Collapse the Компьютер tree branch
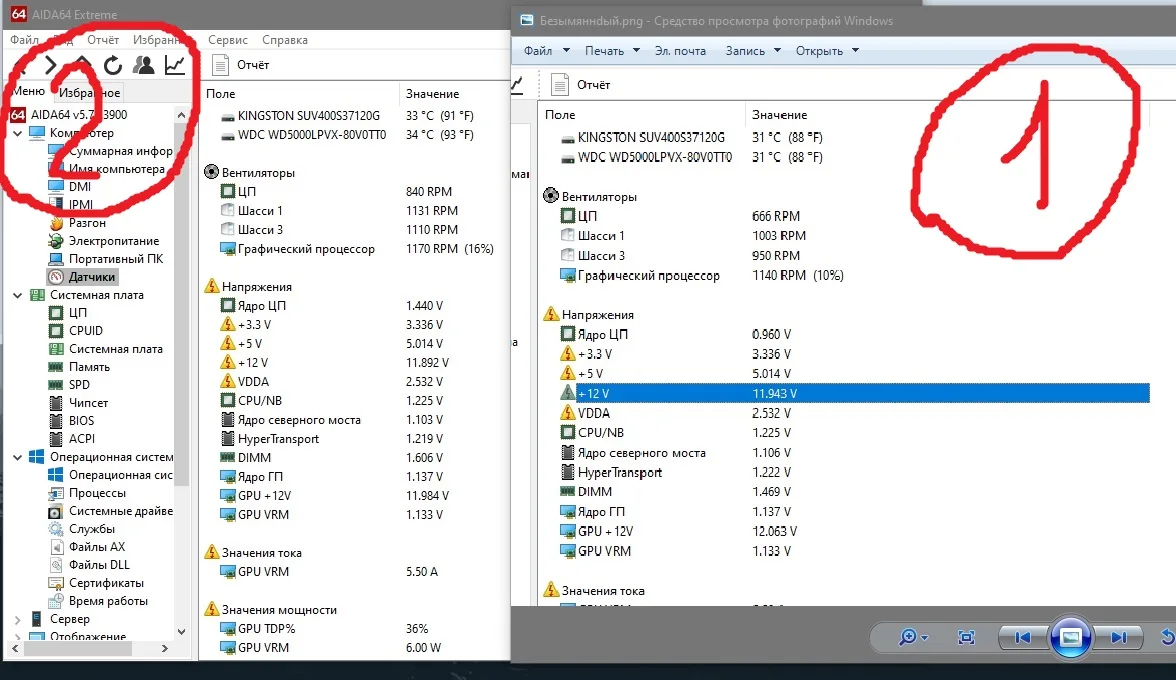This screenshot has height=680, width=1176. (x=17, y=133)
